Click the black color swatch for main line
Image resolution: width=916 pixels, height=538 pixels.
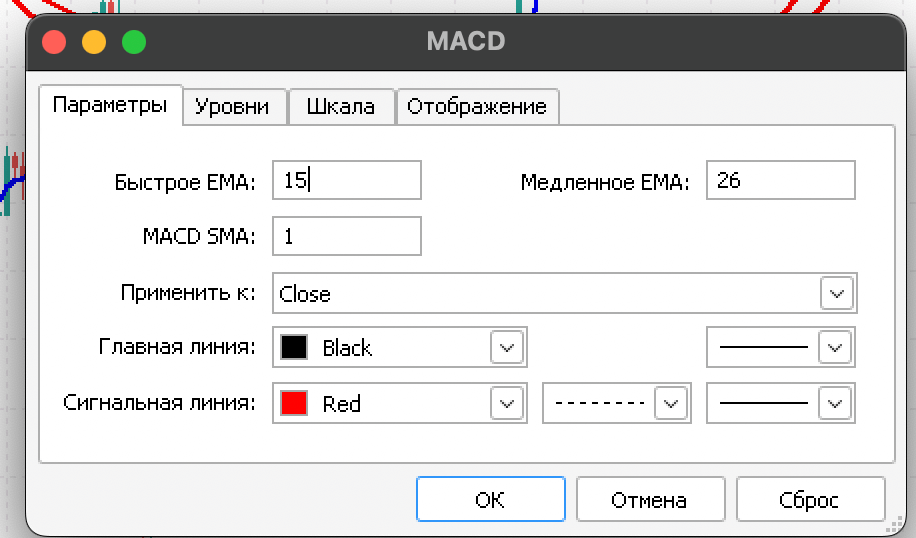pos(294,347)
